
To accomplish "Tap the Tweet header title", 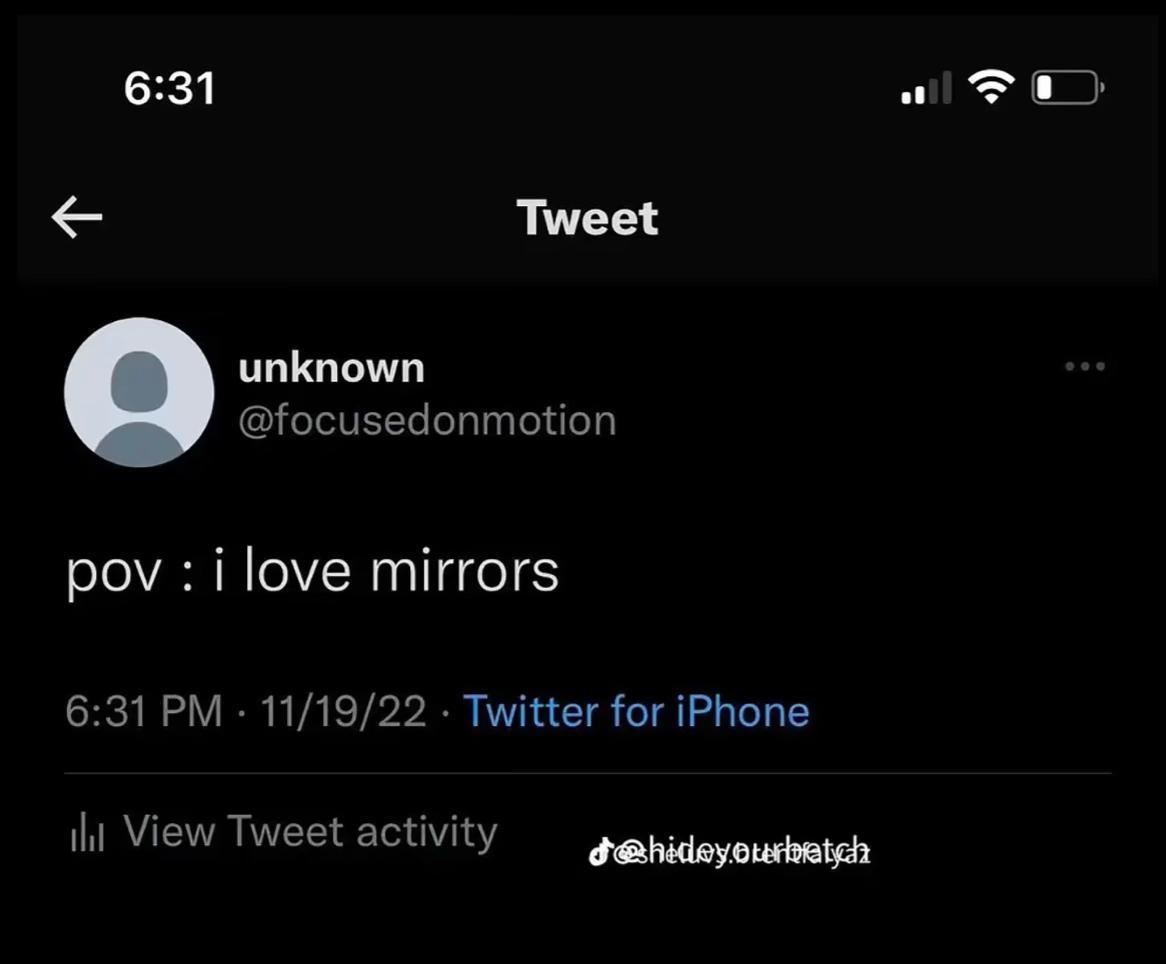I will point(587,218).
